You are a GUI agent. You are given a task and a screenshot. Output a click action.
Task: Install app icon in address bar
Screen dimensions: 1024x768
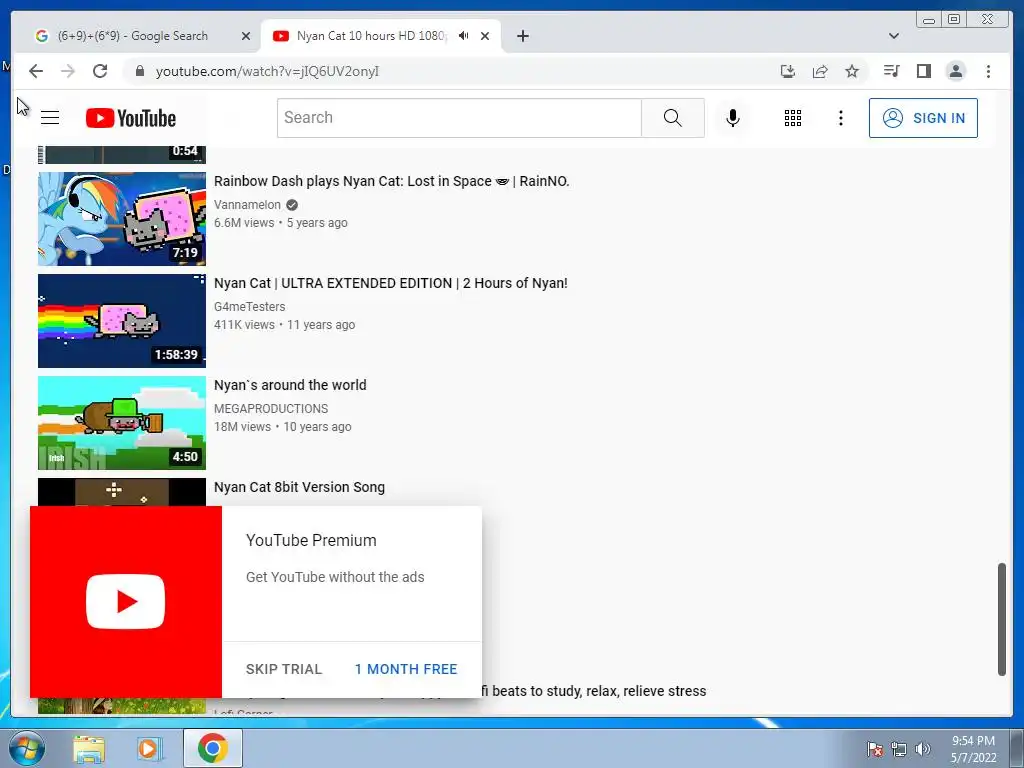[788, 71]
